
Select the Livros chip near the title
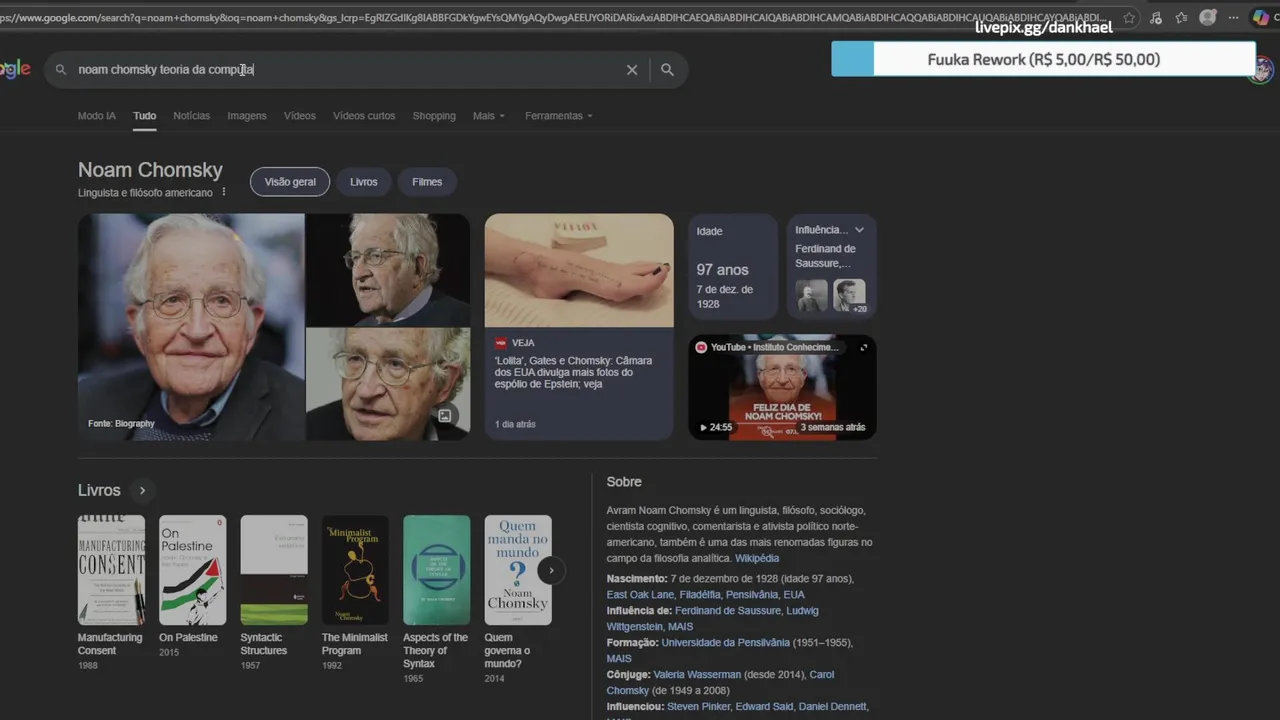pyautogui.click(x=364, y=182)
